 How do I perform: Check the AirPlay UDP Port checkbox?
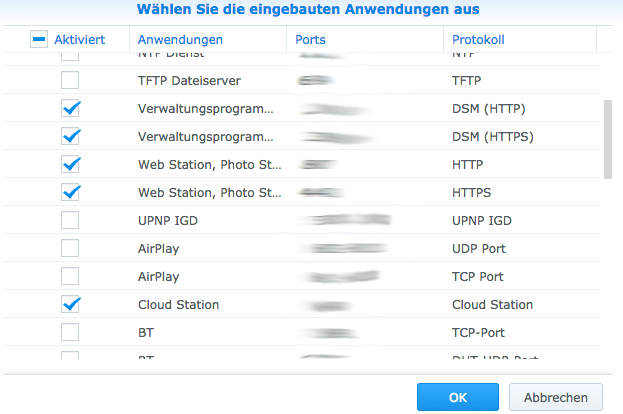[70, 248]
